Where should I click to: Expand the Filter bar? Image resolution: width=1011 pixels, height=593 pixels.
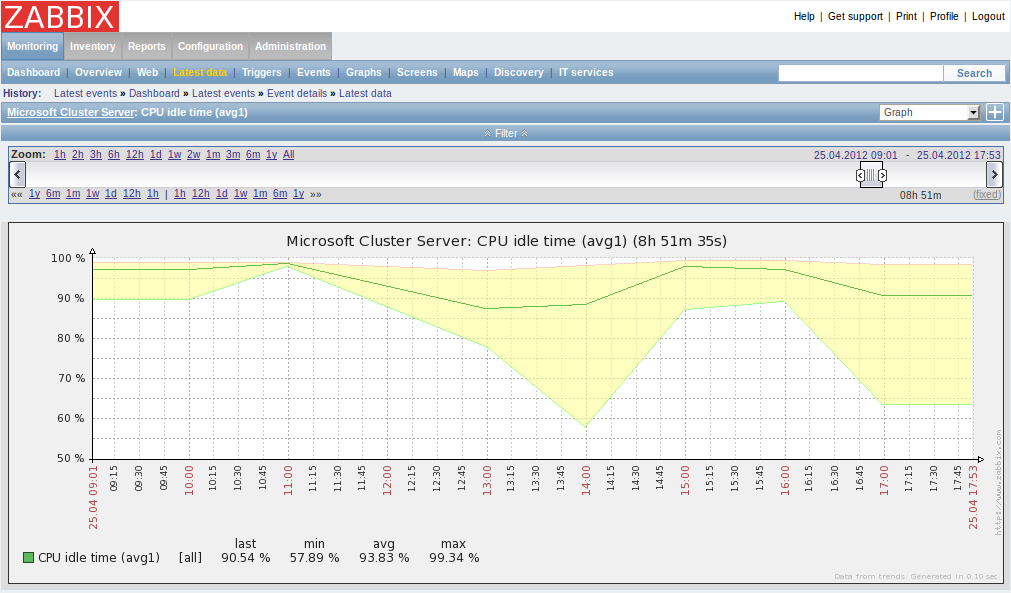tap(506, 133)
